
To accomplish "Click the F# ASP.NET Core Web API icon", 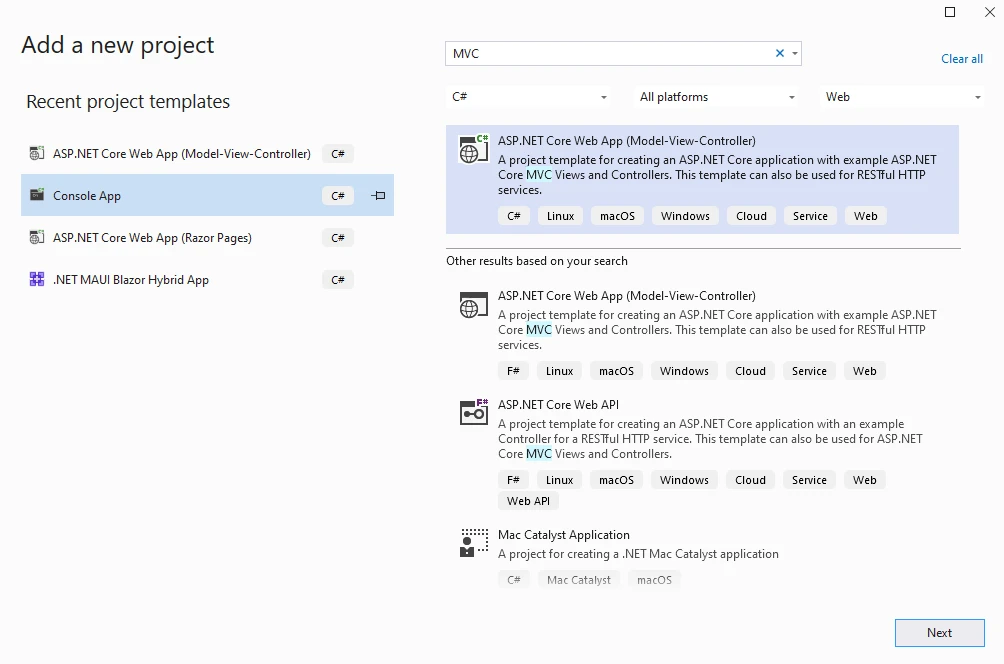I will (473, 412).
